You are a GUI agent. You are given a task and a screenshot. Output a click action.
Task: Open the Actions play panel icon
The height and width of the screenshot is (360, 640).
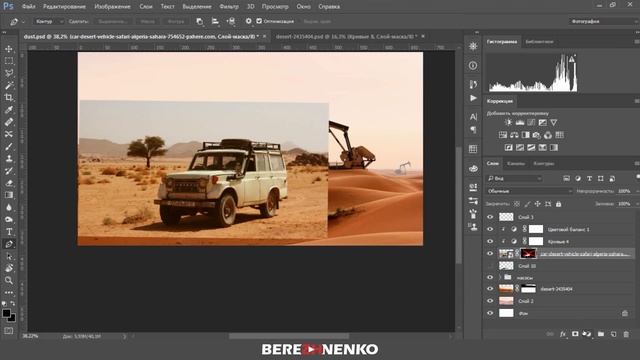[473, 98]
